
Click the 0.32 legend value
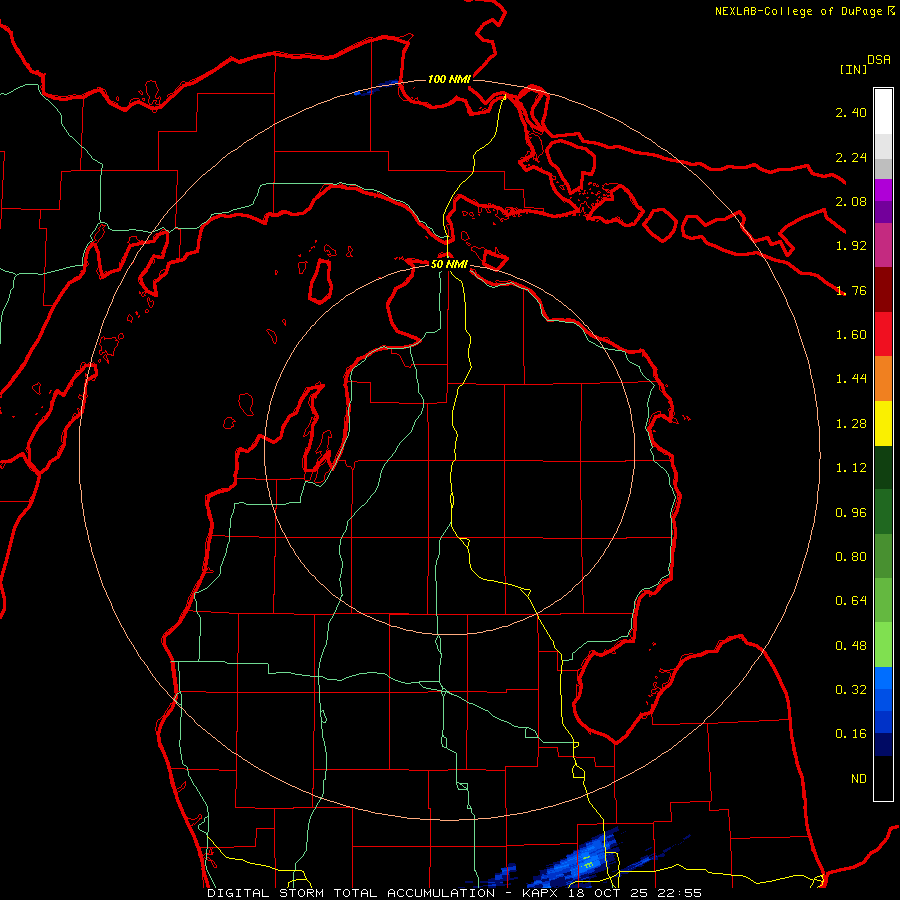click(x=851, y=690)
